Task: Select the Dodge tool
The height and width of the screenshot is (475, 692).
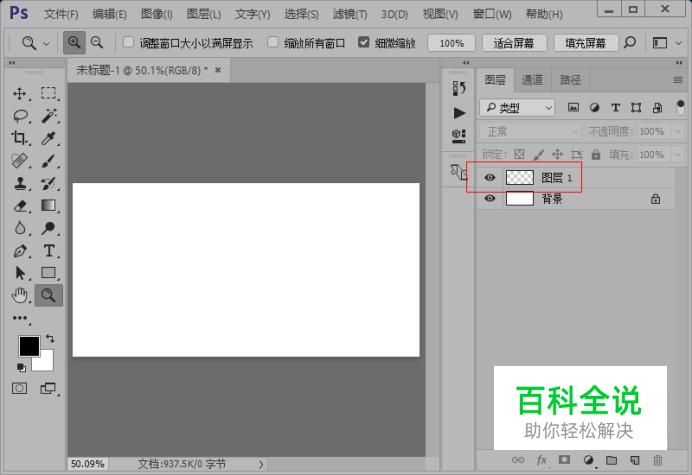Action: click(x=49, y=228)
